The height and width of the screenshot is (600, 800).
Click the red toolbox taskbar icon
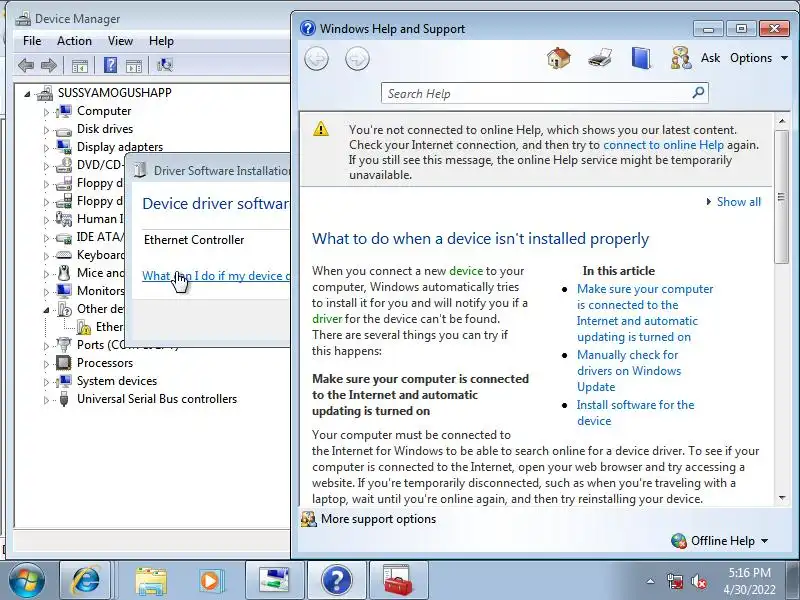click(398, 581)
